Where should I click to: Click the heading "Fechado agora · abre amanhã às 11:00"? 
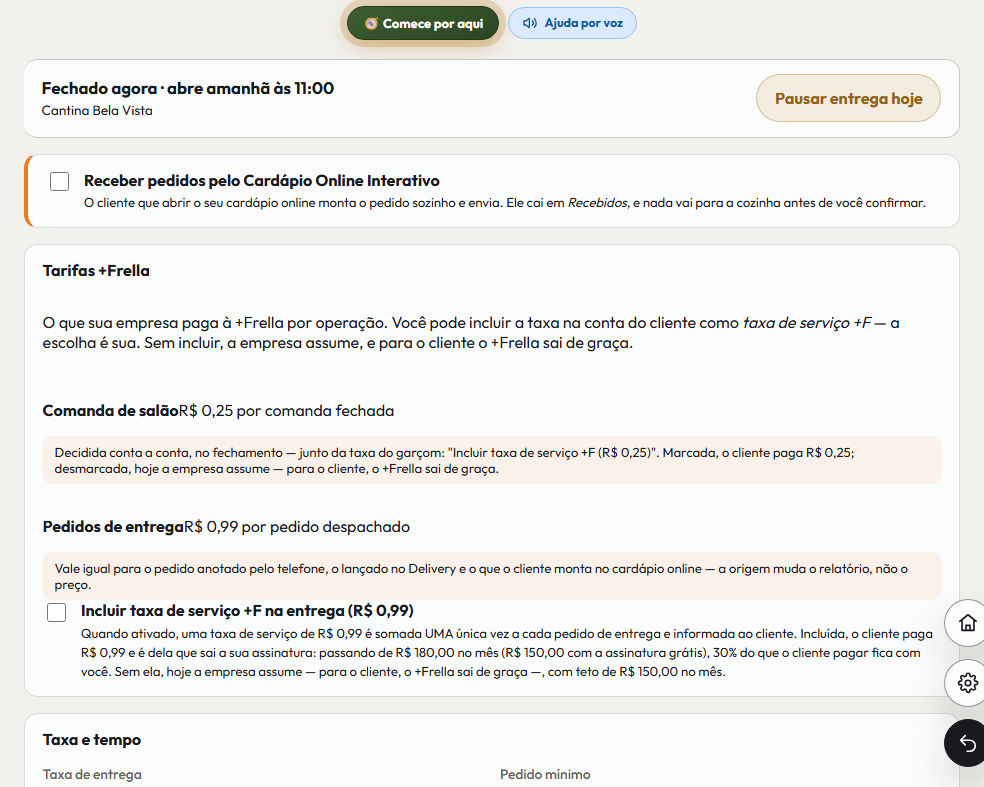point(188,88)
